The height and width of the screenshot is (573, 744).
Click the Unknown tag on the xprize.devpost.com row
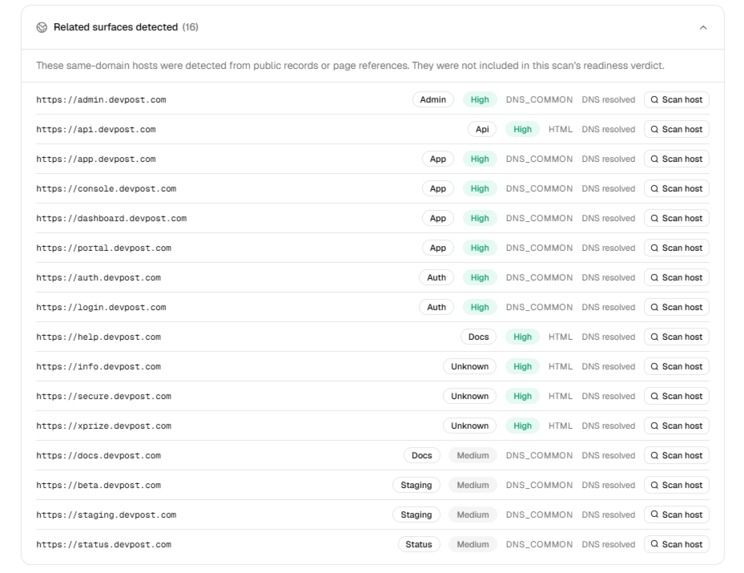[x=469, y=426]
